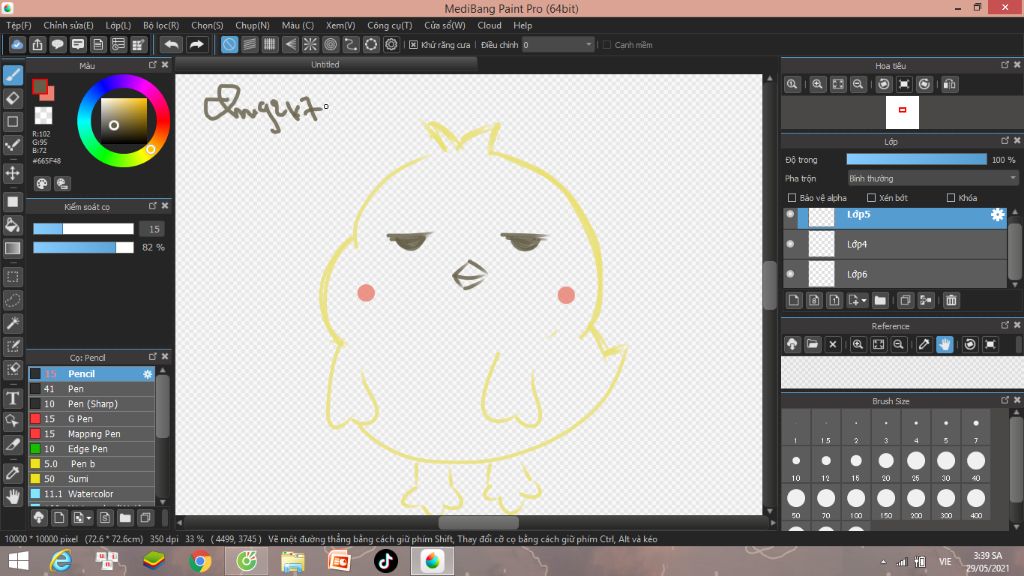
Task: Pick the Eyedropper tool
Action: (x=13, y=472)
